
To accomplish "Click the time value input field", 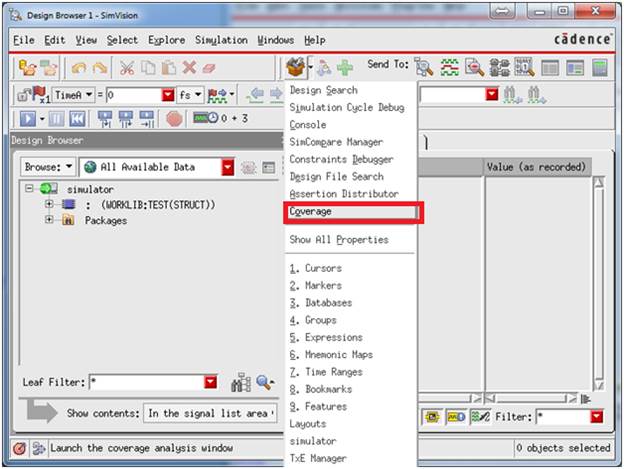I will pos(134,95).
